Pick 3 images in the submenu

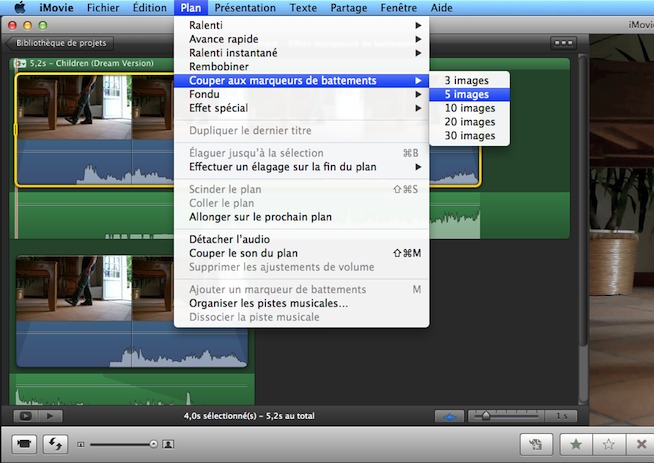469,81
